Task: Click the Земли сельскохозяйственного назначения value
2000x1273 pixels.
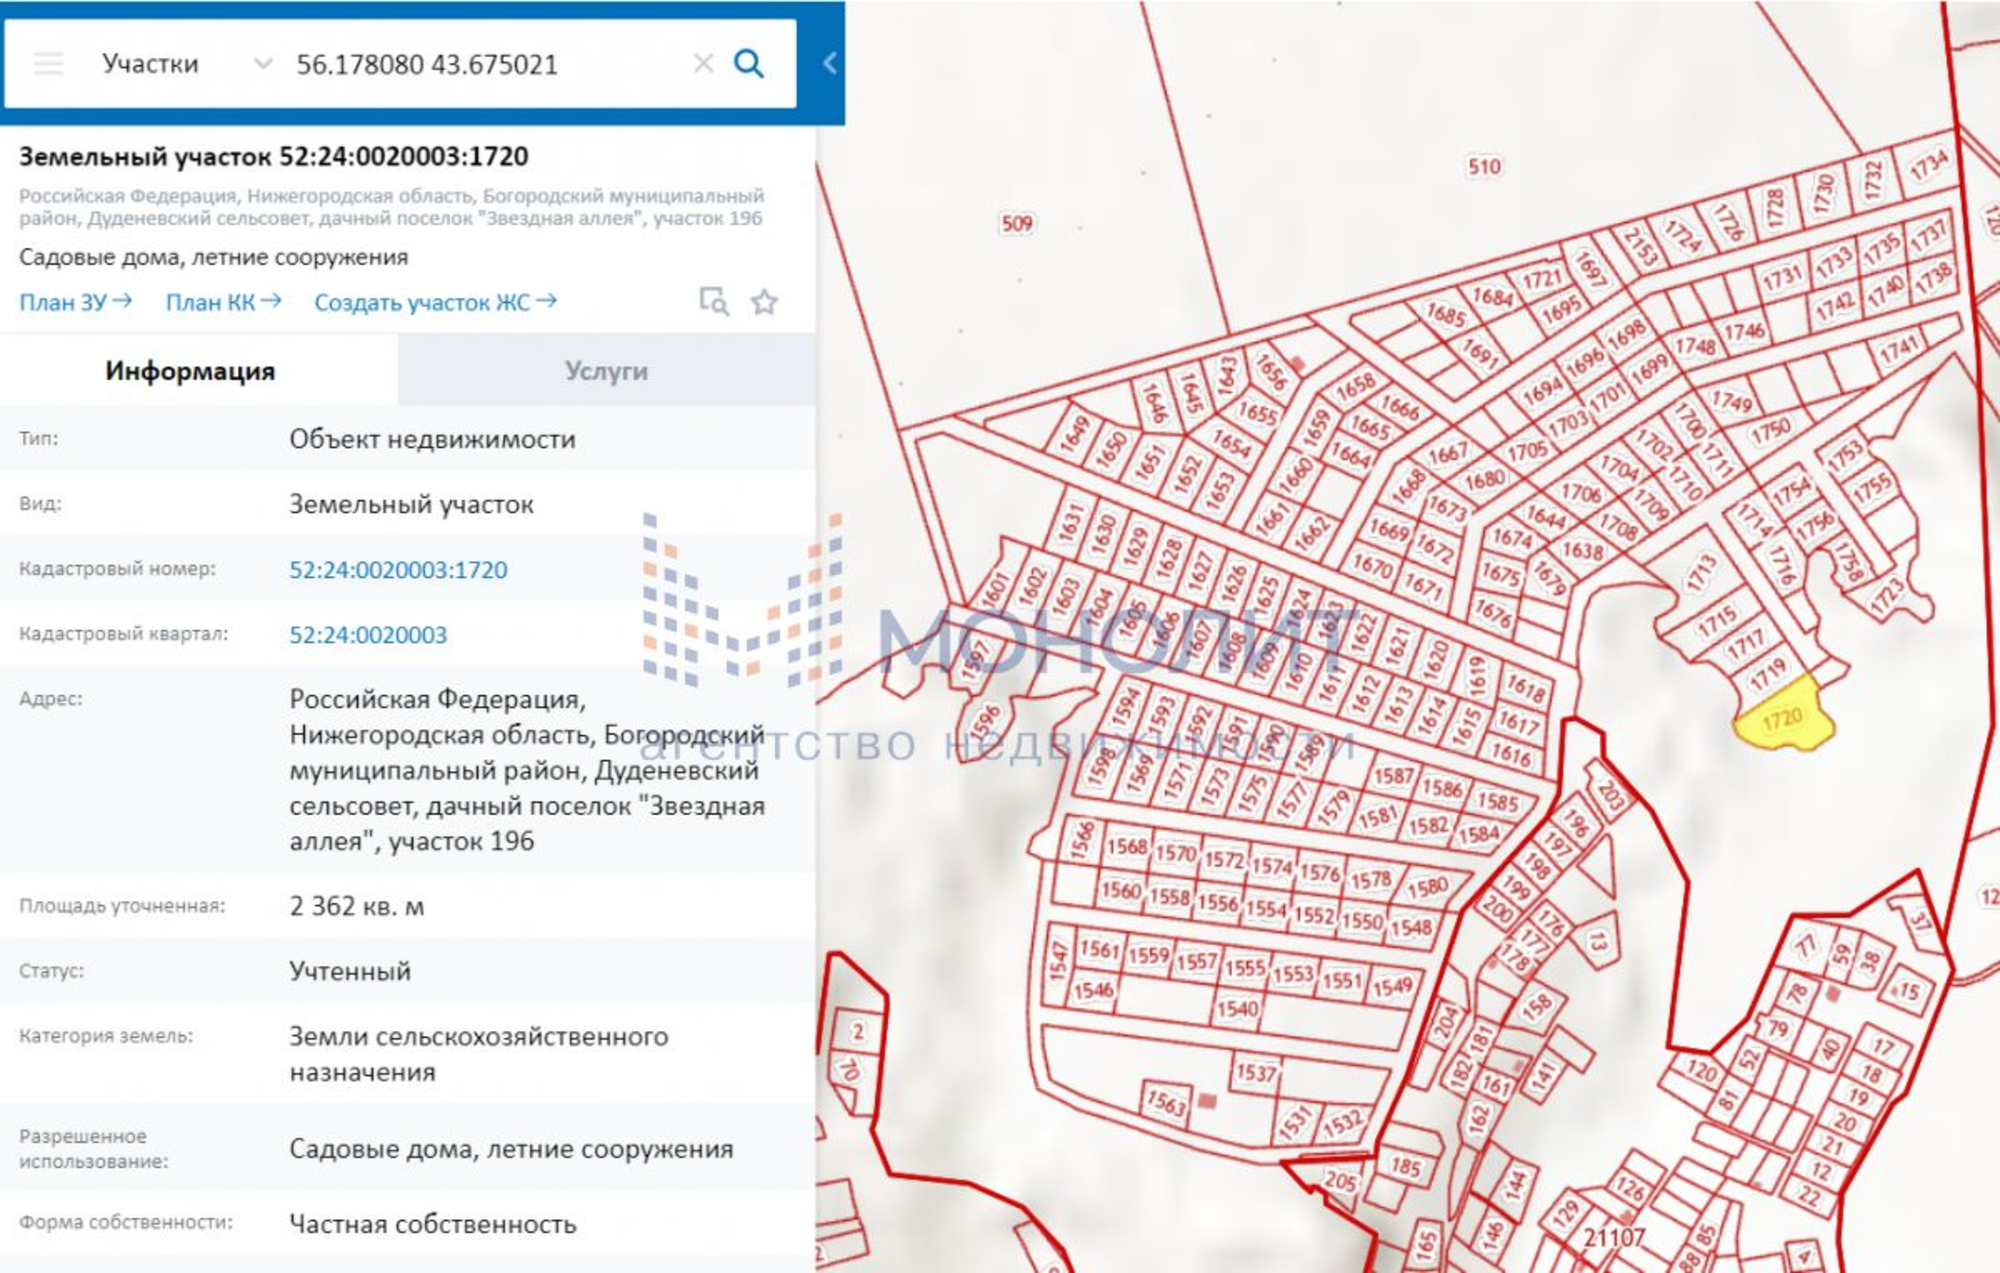Action: [x=479, y=1054]
